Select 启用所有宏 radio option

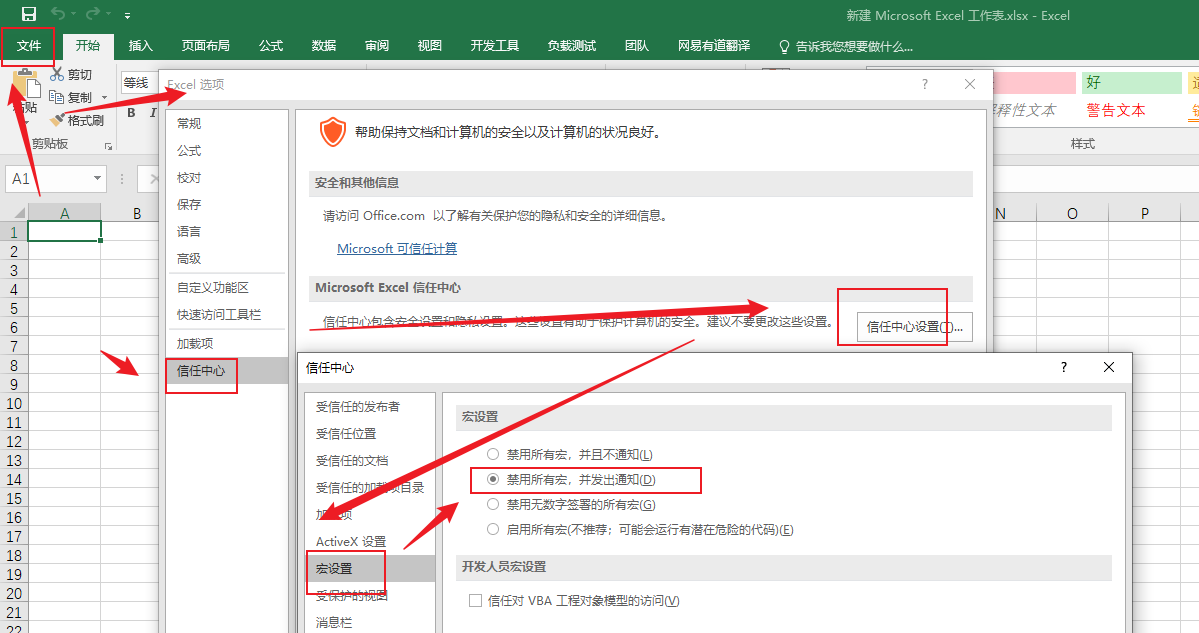pos(493,529)
